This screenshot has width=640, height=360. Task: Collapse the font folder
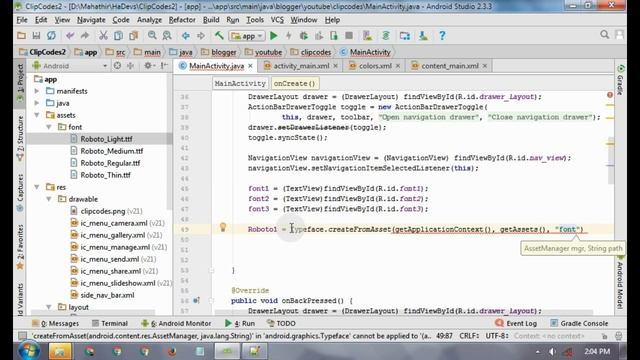coord(49,127)
